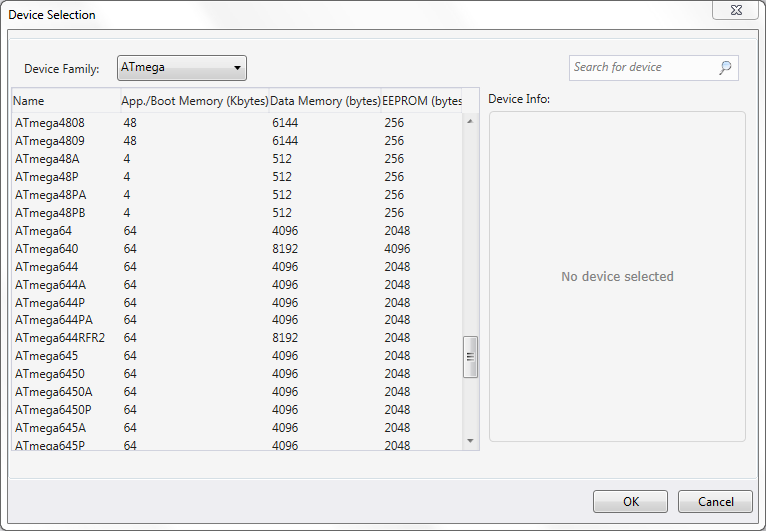Viewport: 766px width, 531px height.
Task: Sort by EEPROM column header
Action: pos(421,101)
